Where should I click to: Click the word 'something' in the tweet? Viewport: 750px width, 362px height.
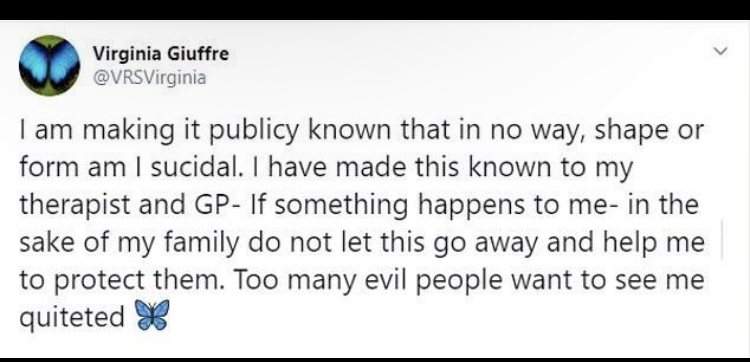pyautogui.click(x=341, y=207)
